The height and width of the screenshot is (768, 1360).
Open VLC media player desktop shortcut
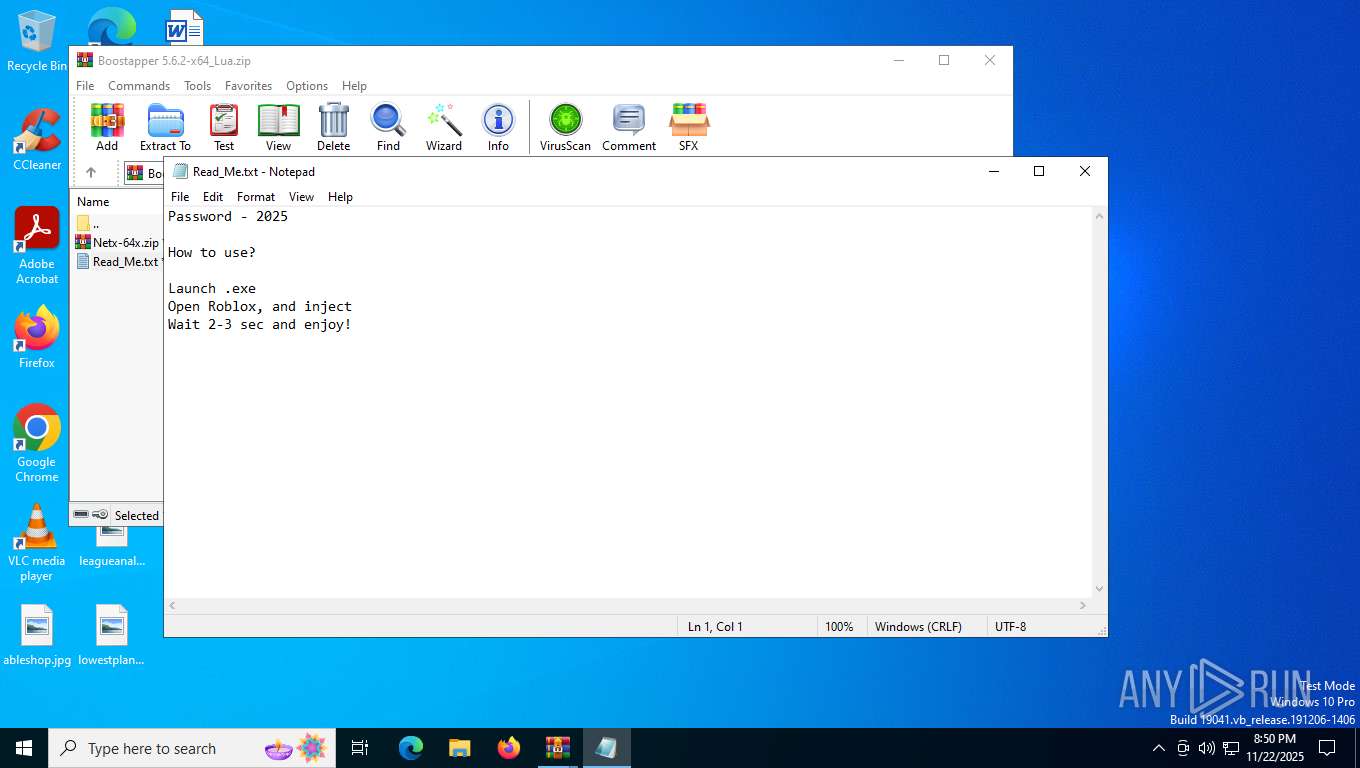click(37, 542)
